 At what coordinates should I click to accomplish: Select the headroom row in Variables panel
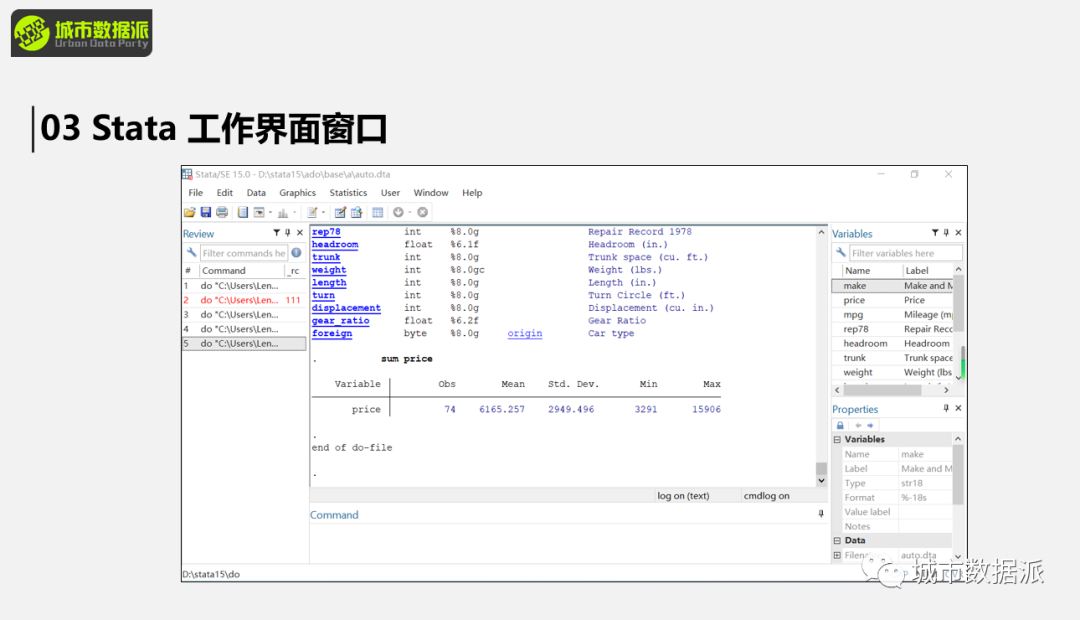(893, 344)
